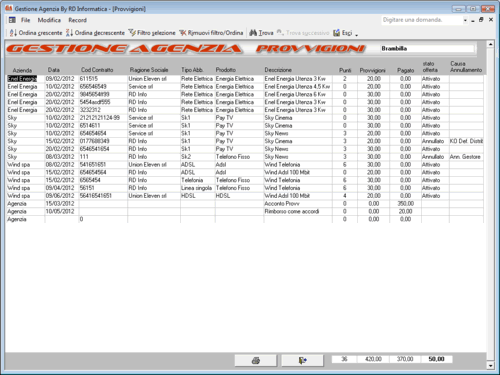Click the Pagato column header
The width and height of the screenshot is (500, 375).
coord(406,70)
